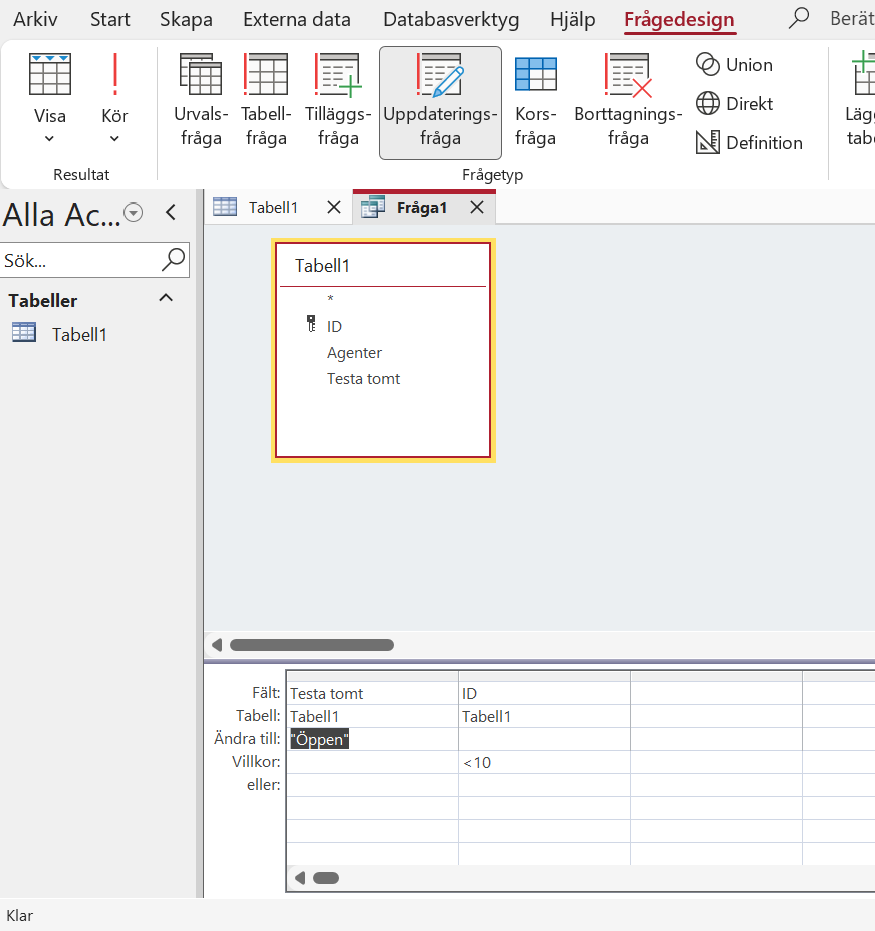Viewport: 875px width, 931px height.
Task: Select the Testa tomt field in Tabell1 list
Action: 363,379
